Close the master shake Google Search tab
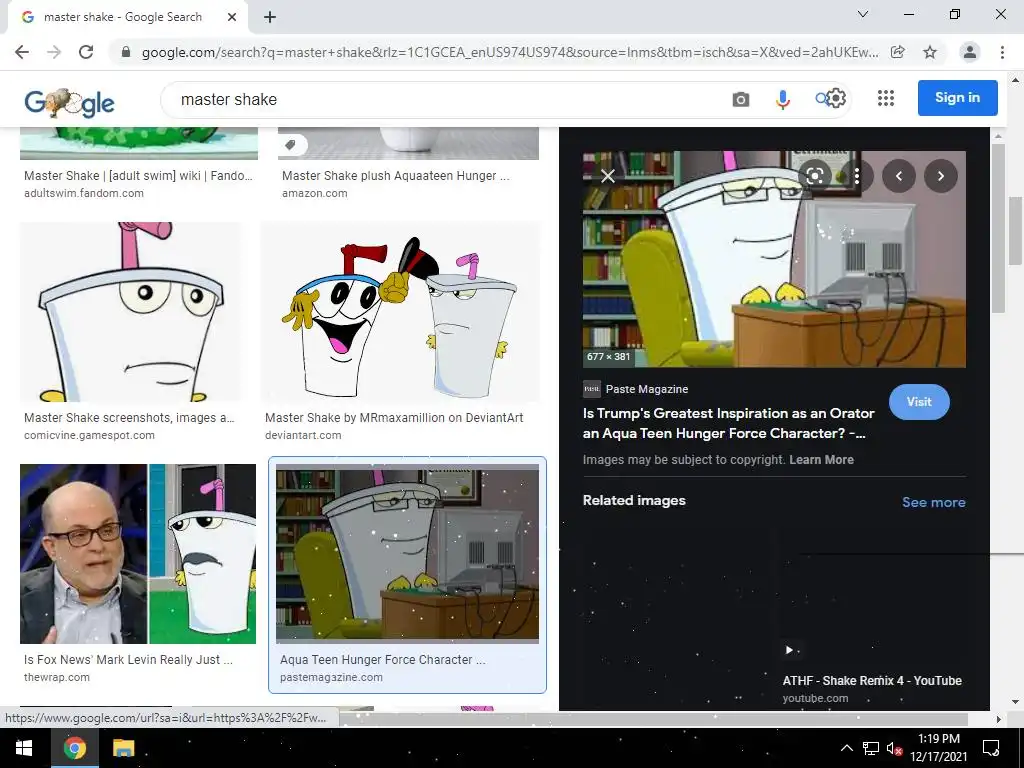The width and height of the screenshot is (1024, 768). tap(232, 17)
